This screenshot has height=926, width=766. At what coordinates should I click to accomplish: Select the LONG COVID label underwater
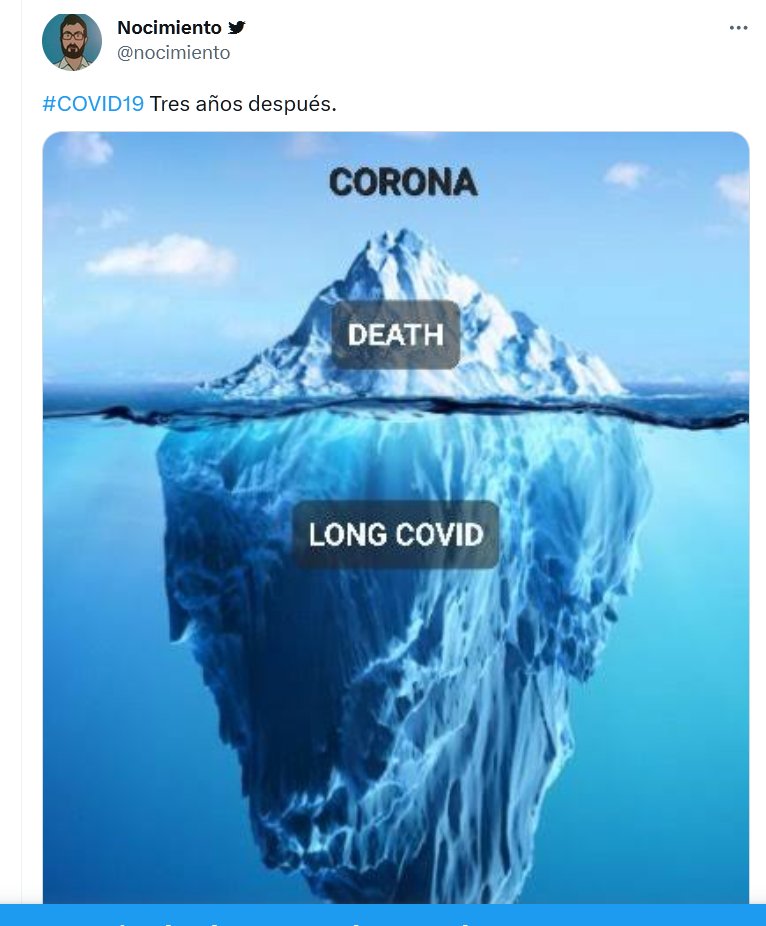(x=396, y=534)
